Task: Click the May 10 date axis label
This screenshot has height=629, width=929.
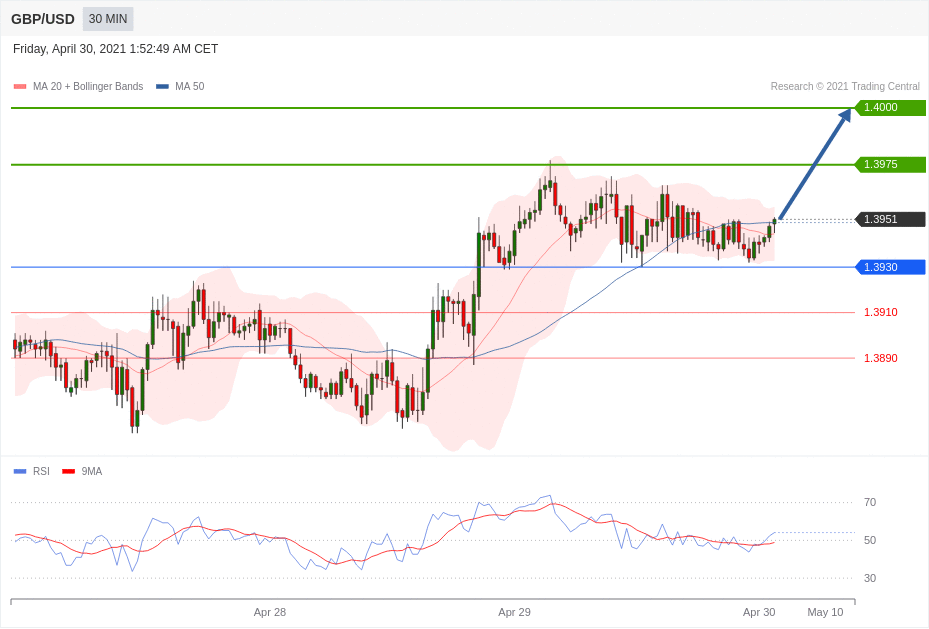Action: 825,612
